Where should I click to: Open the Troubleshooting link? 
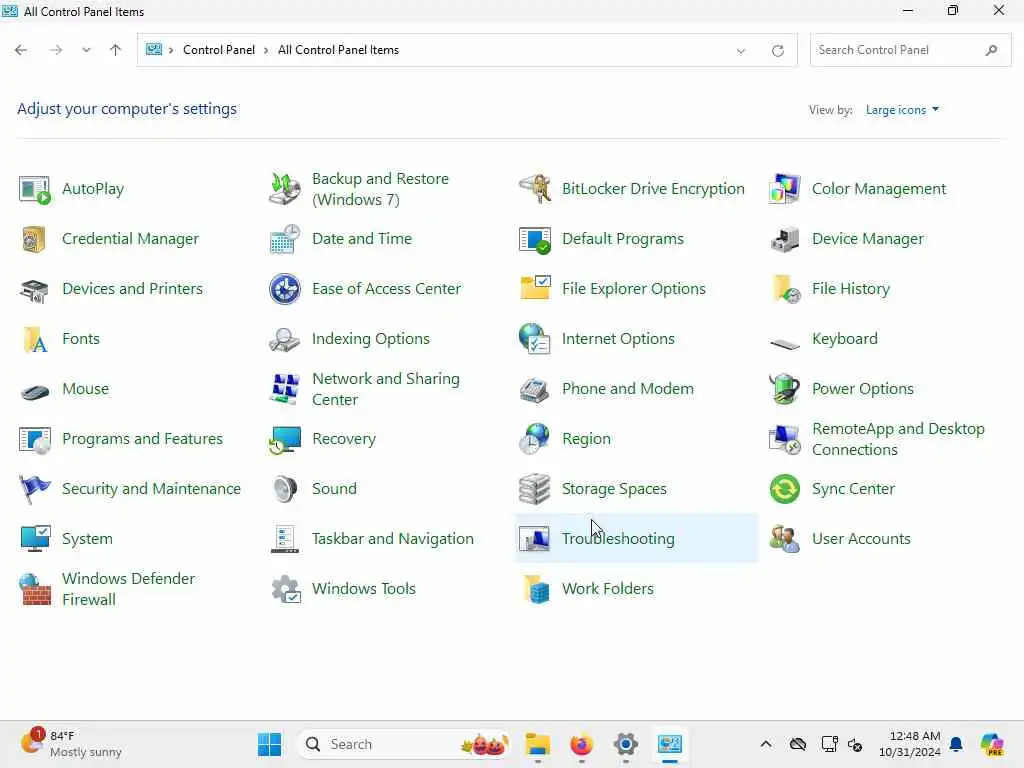tap(618, 539)
